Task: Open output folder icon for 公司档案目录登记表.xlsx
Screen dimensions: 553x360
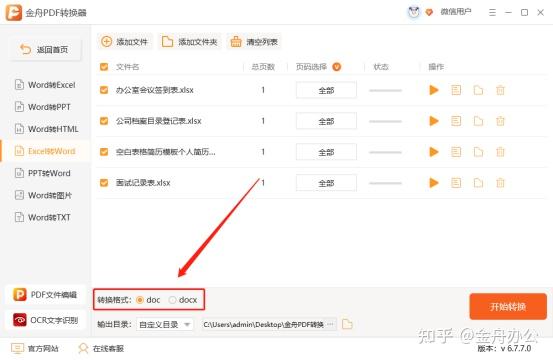Action: click(478, 121)
